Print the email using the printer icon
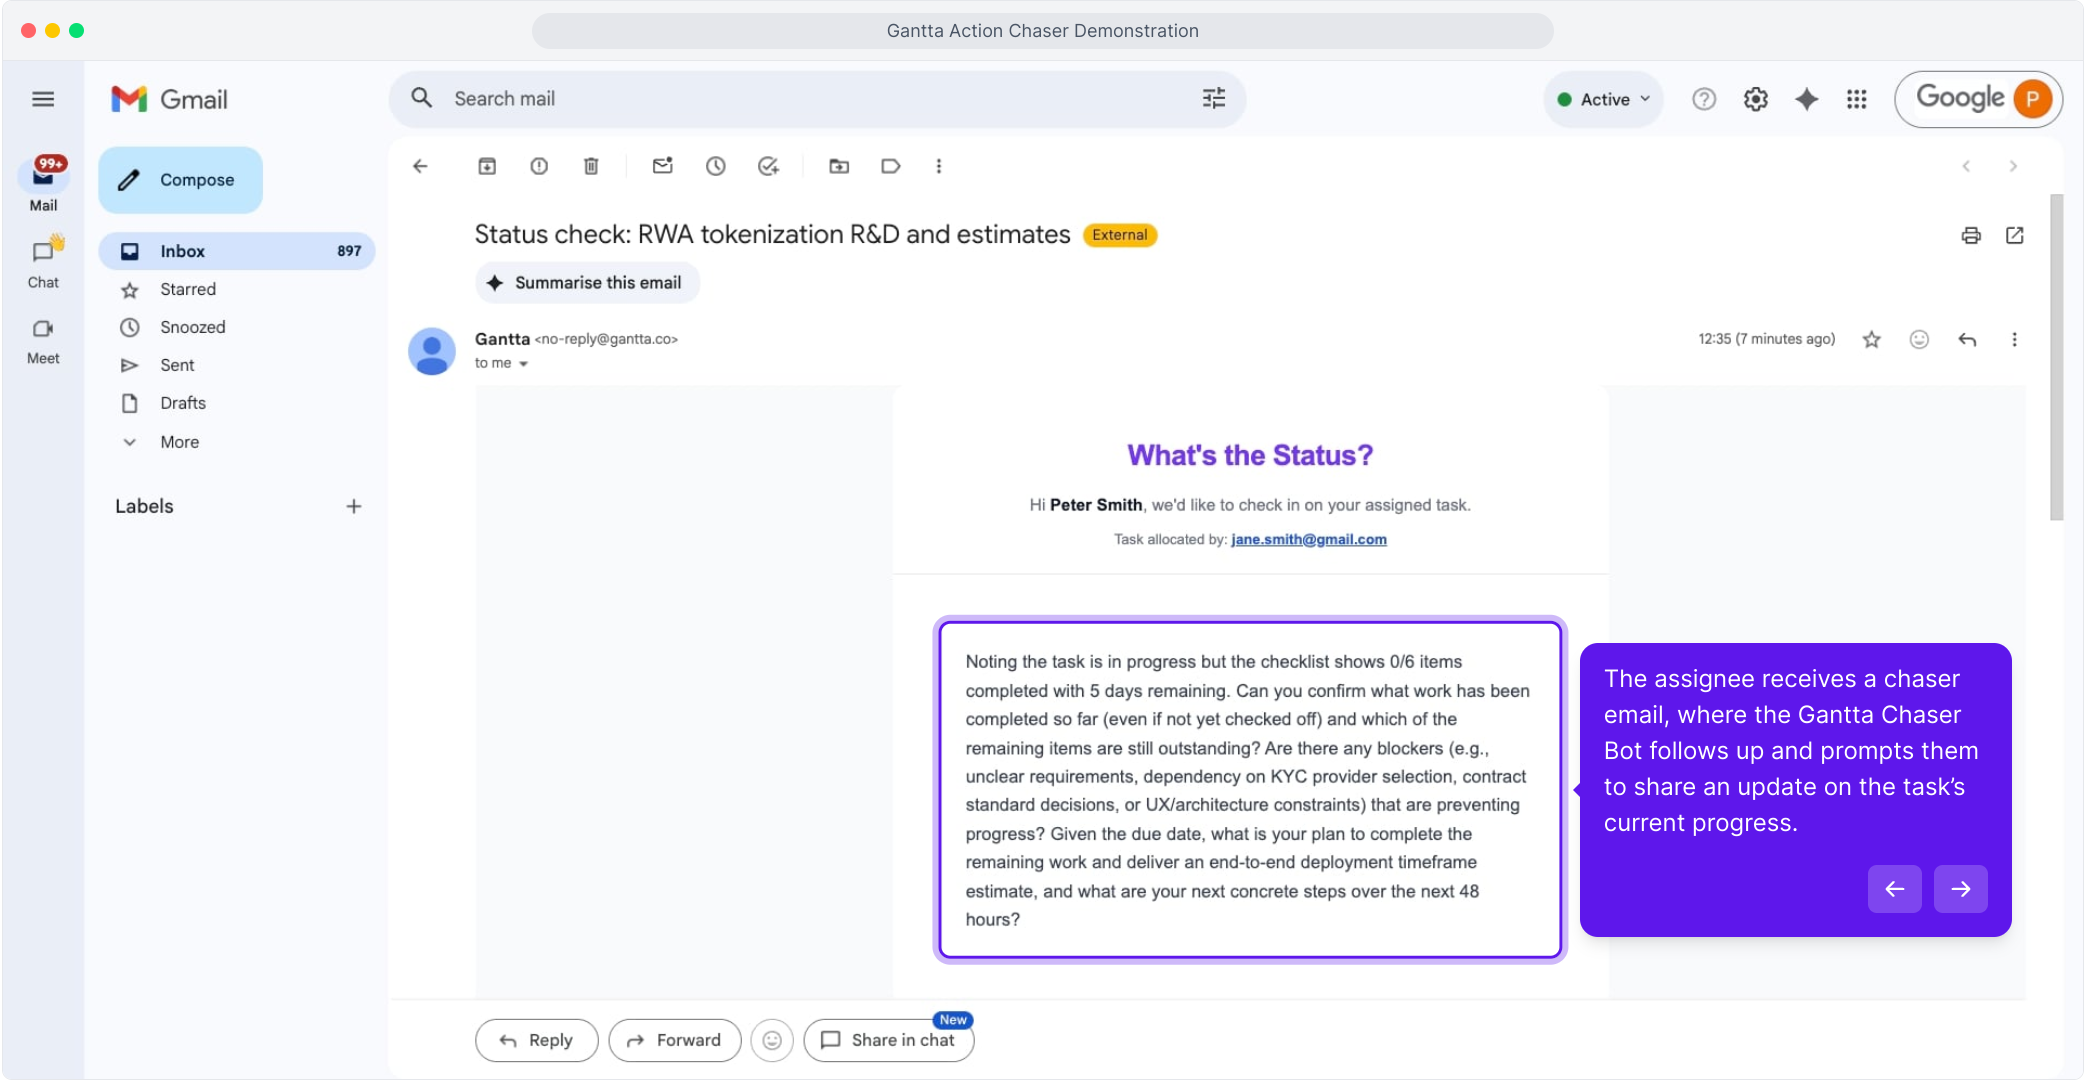This screenshot has width=2086, height=1080. 1971,235
